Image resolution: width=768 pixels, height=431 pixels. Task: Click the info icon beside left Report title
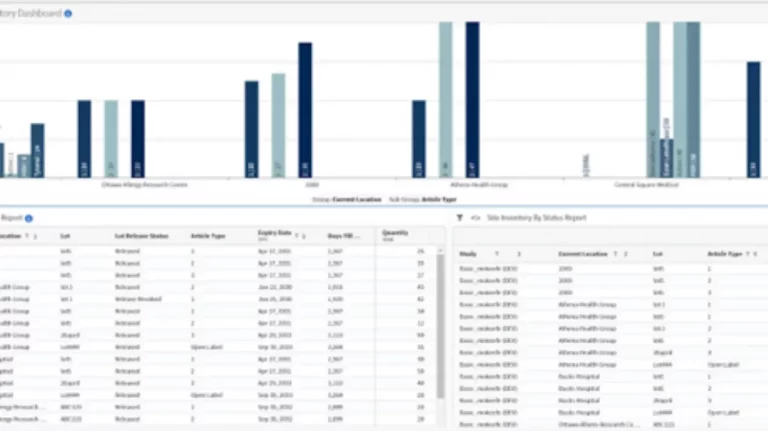(x=29, y=217)
